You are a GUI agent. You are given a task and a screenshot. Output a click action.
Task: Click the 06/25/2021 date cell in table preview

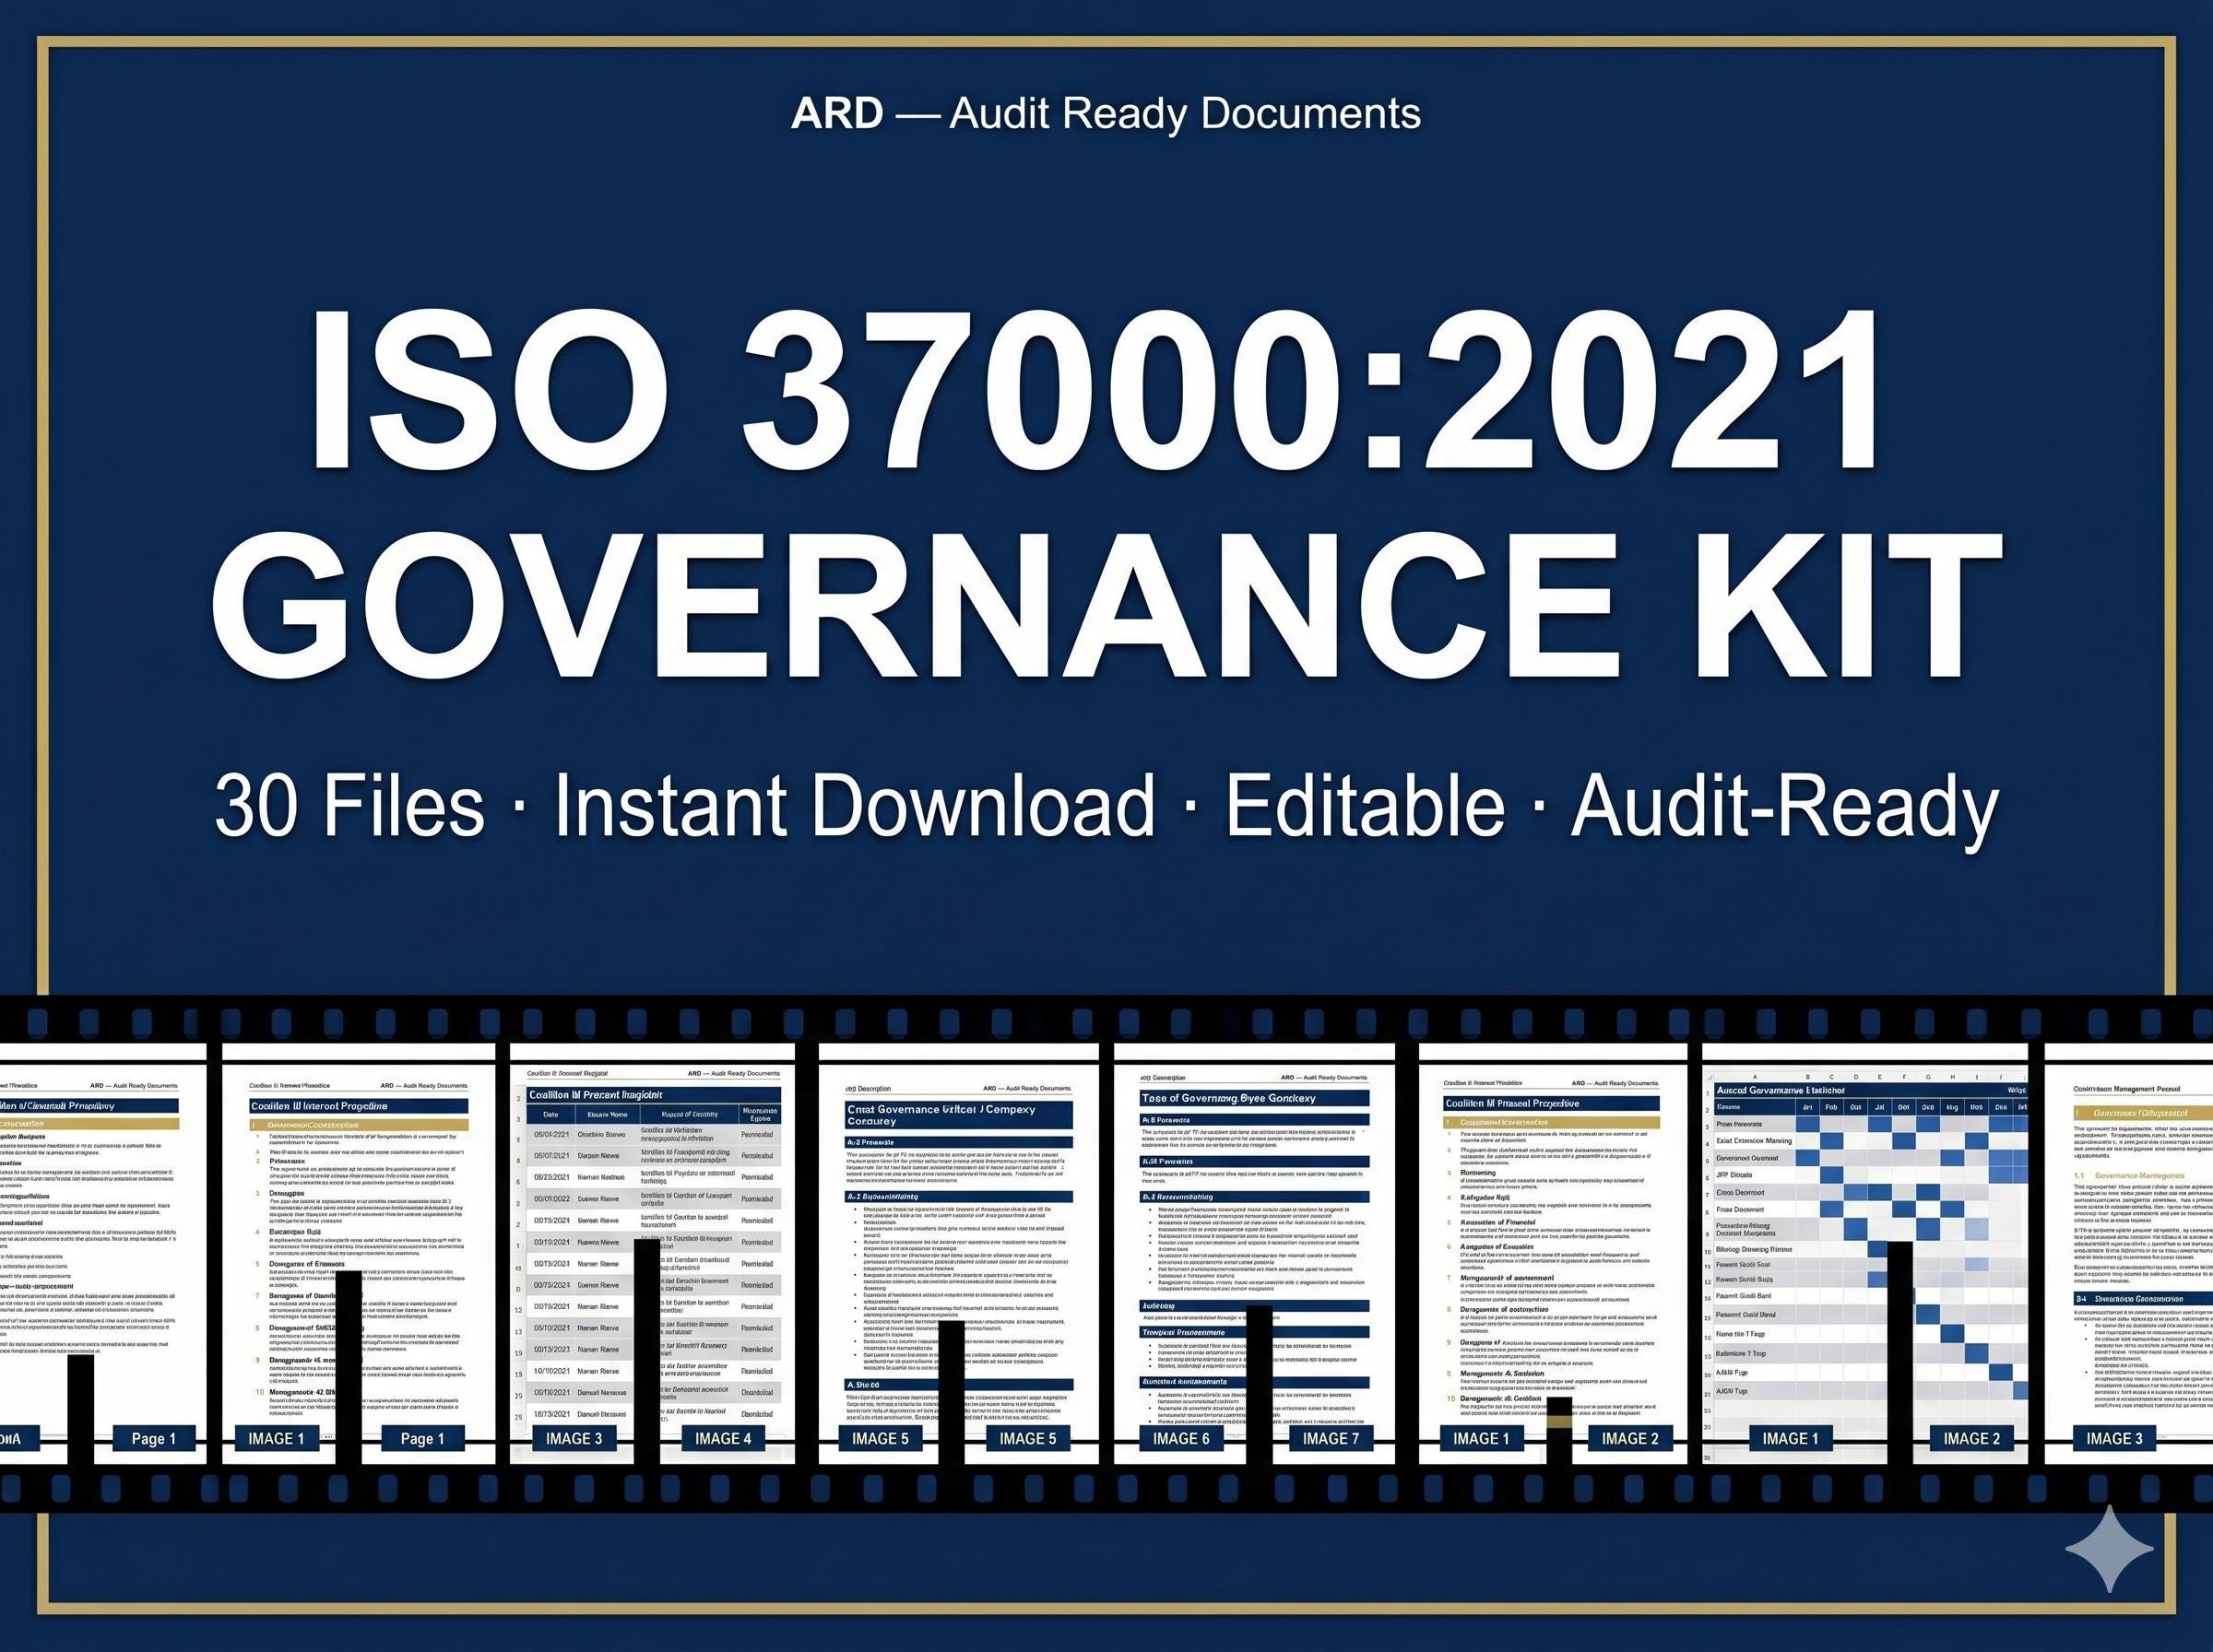[x=552, y=1177]
